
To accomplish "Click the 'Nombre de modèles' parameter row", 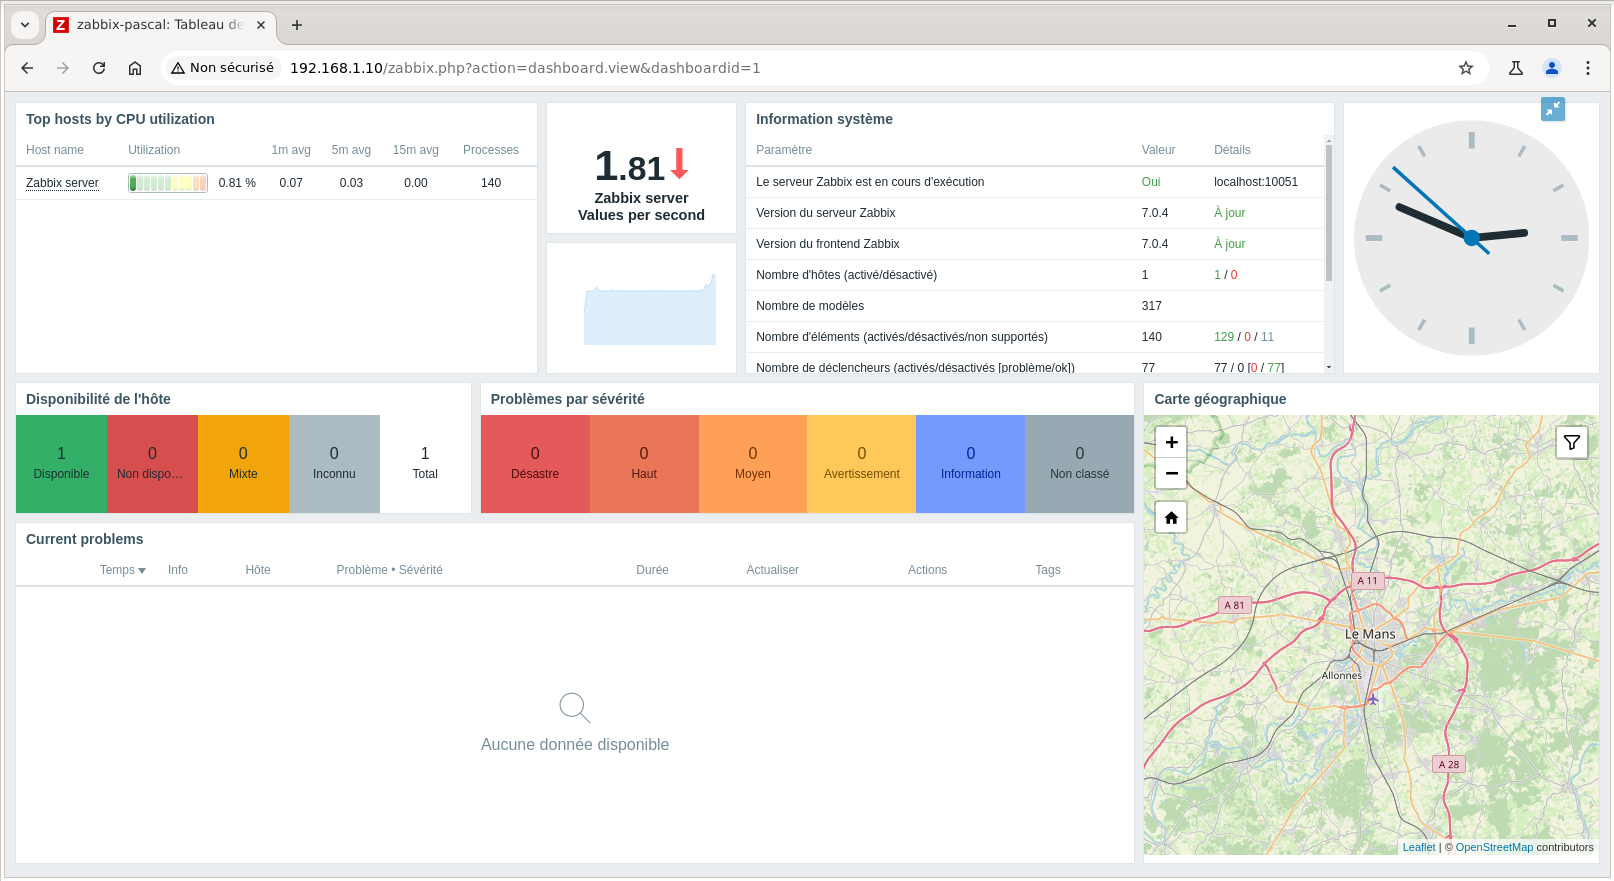I will [x=1035, y=306].
